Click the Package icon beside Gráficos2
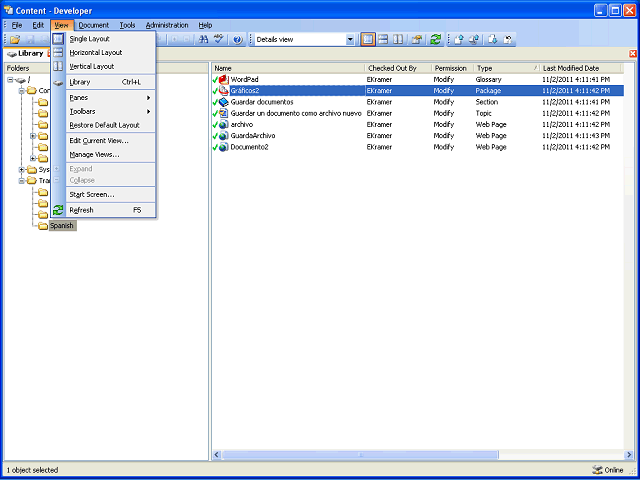 (x=223, y=91)
